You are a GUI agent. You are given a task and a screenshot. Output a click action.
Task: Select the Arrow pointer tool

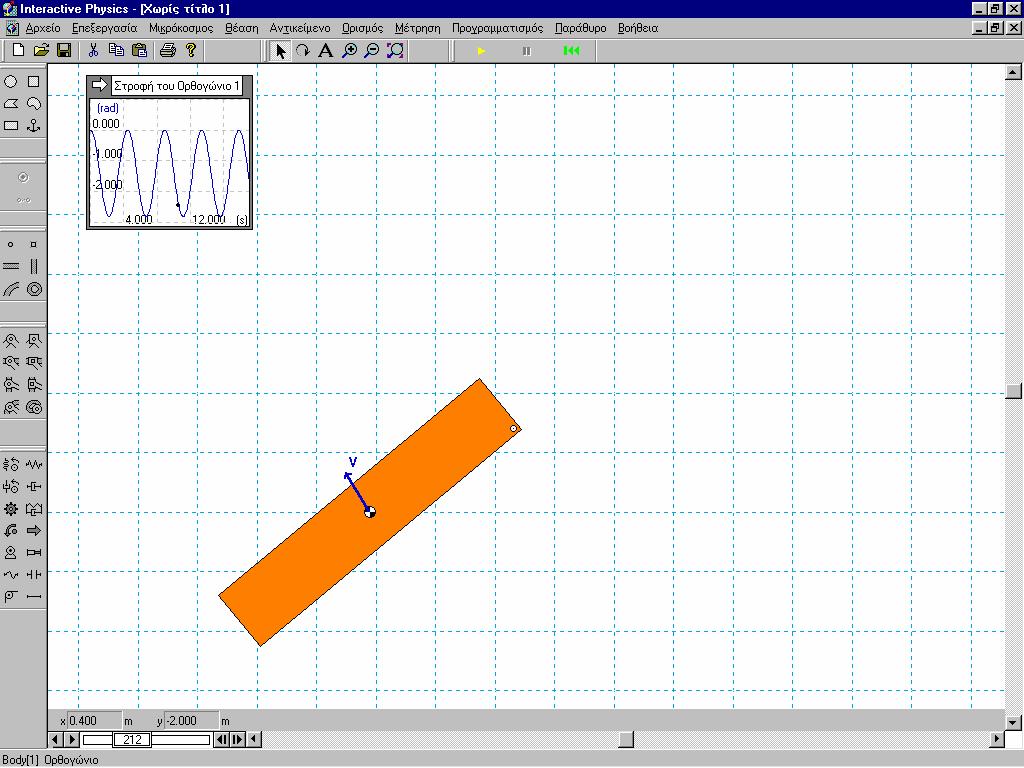281,50
